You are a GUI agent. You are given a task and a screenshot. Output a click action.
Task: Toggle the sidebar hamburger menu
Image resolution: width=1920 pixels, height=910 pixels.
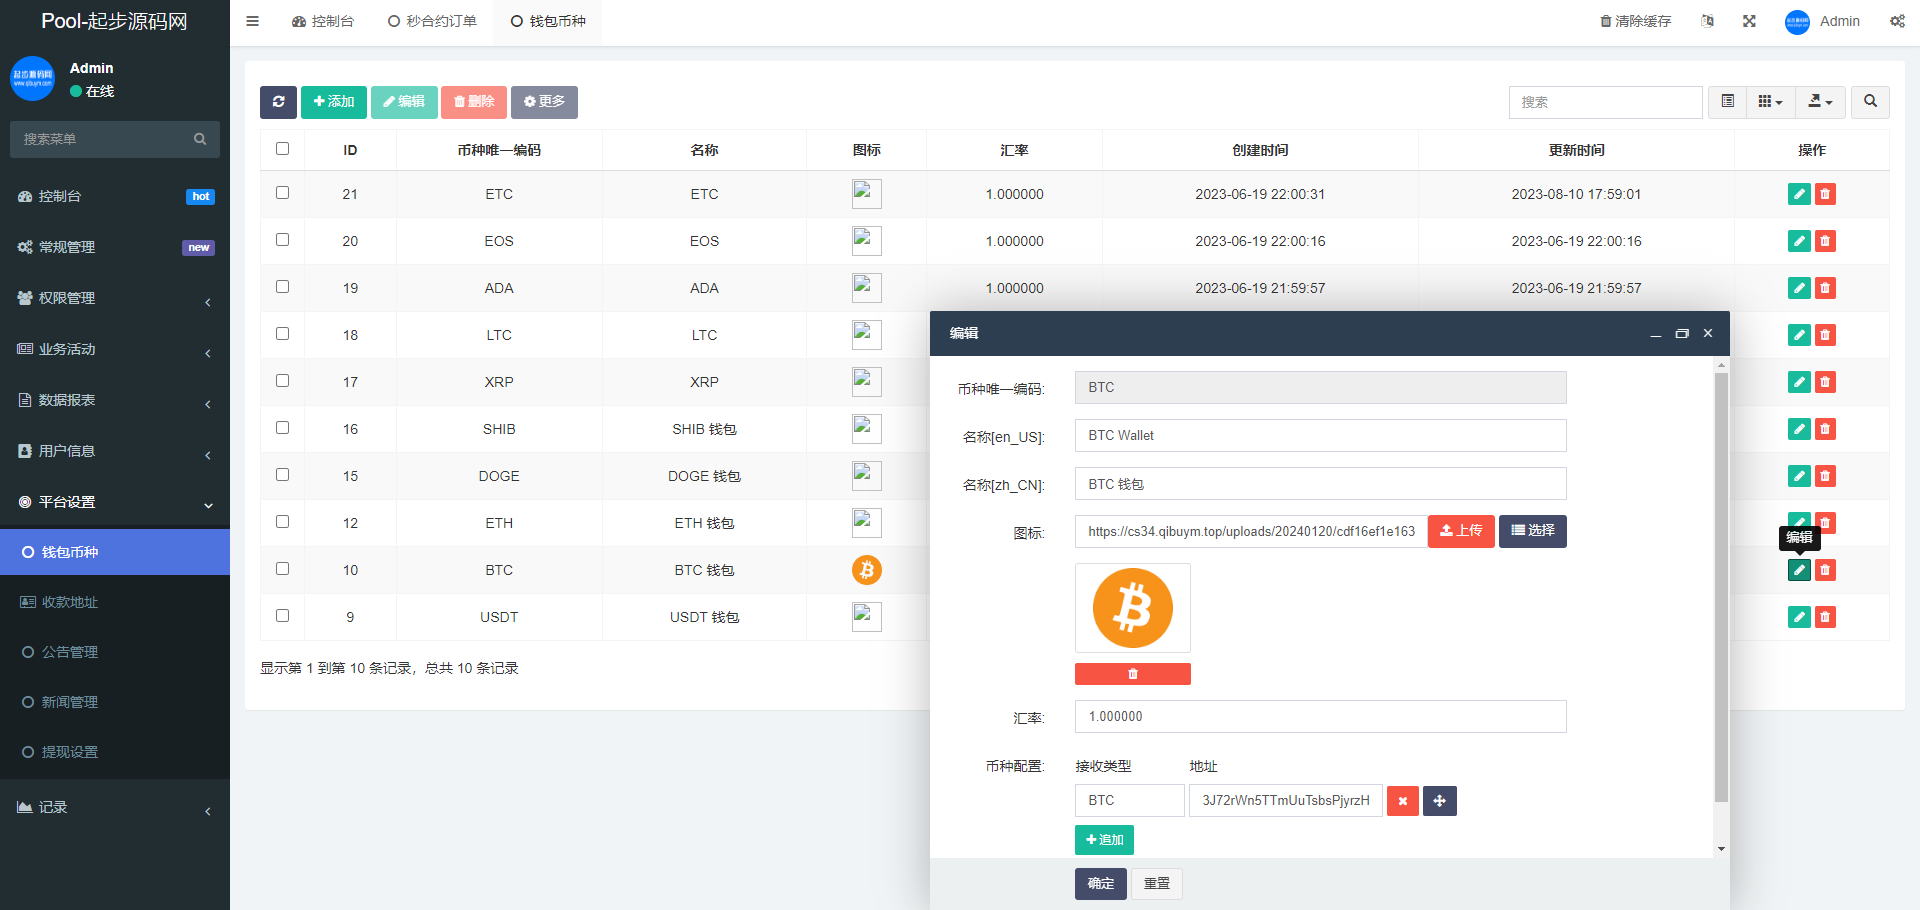pyautogui.click(x=252, y=21)
